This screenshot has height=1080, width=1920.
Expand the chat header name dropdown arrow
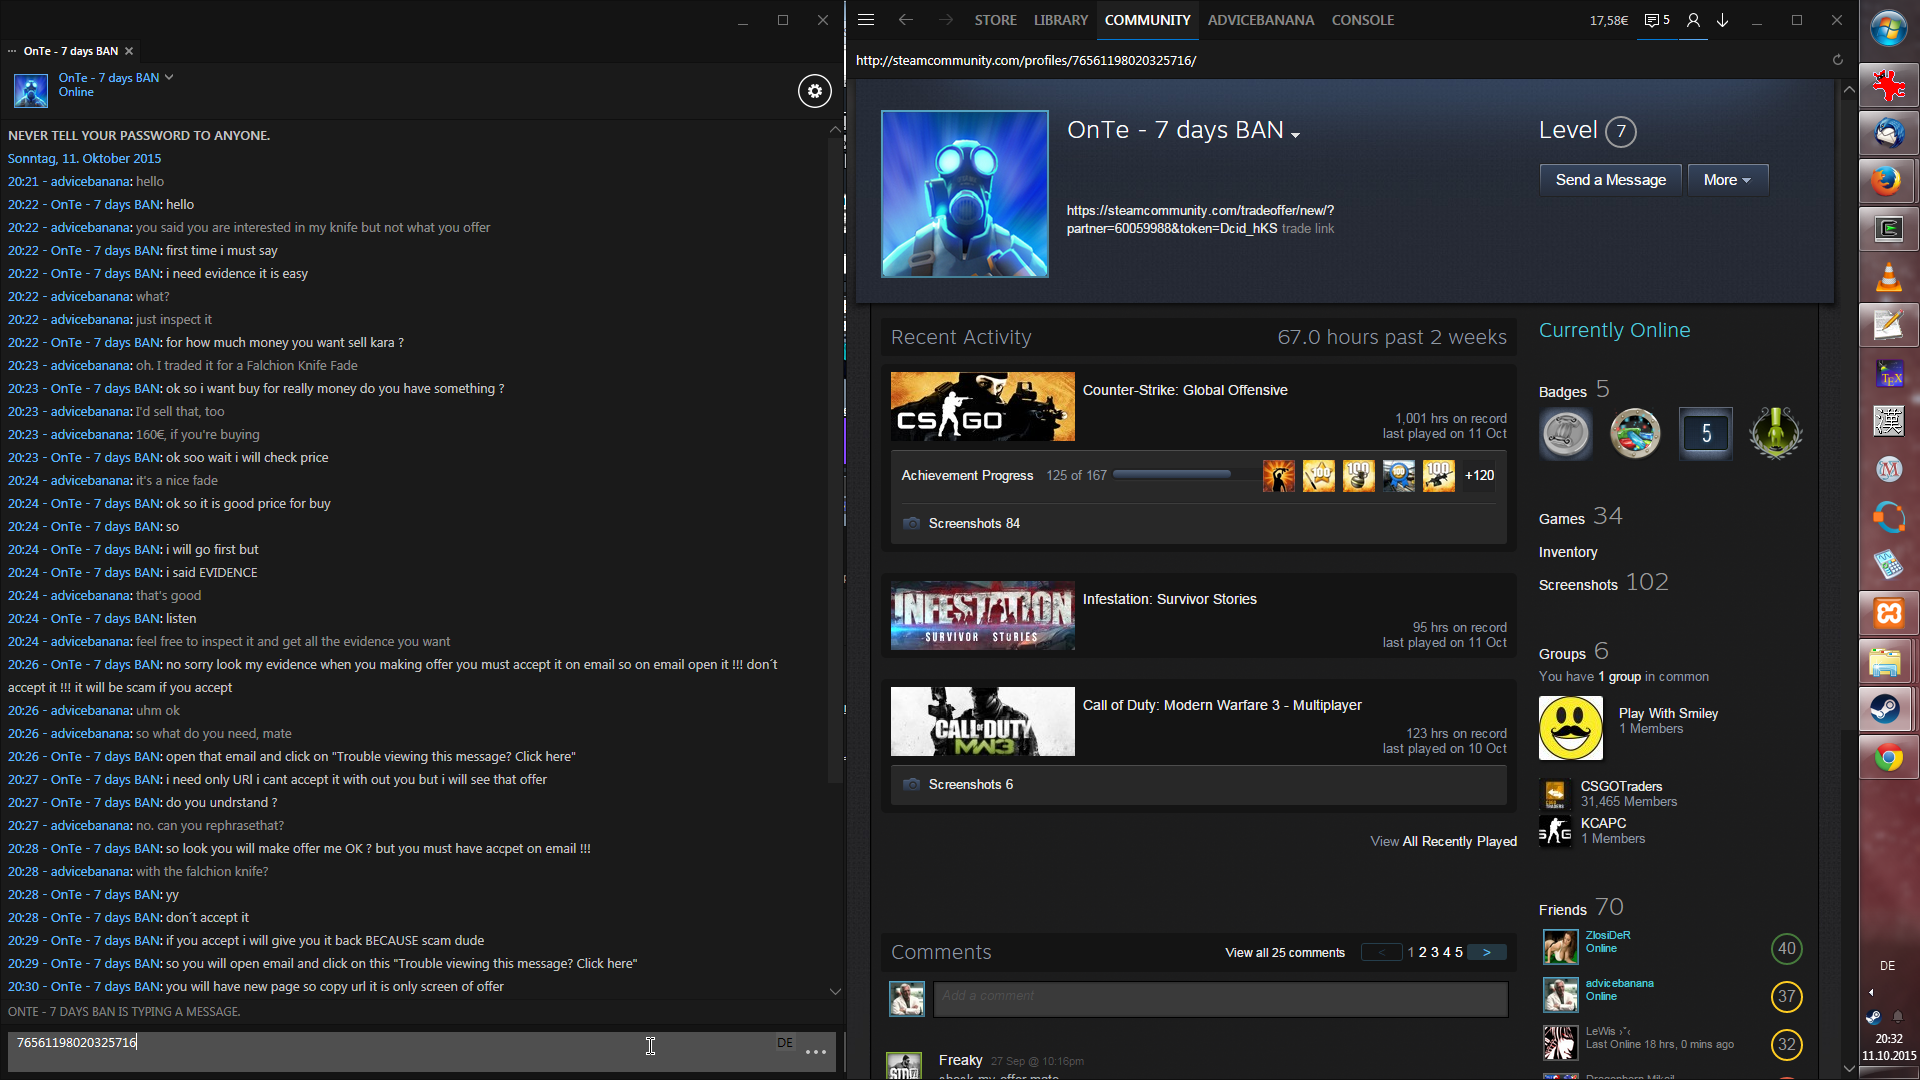point(169,77)
